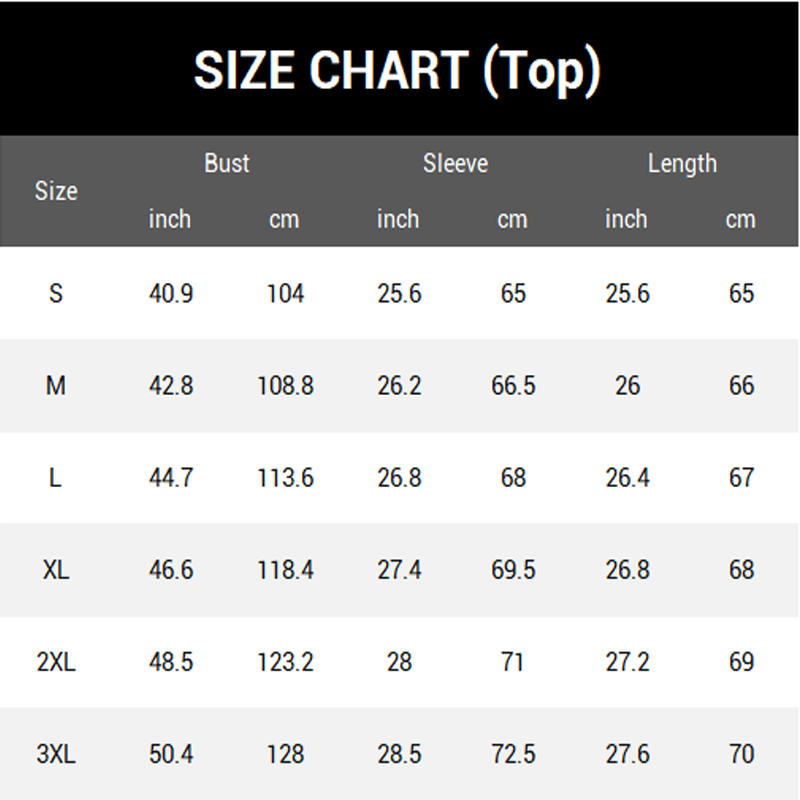The height and width of the screenshot is (800, 800).
Task: Select the S size row label
Action: 56,293
